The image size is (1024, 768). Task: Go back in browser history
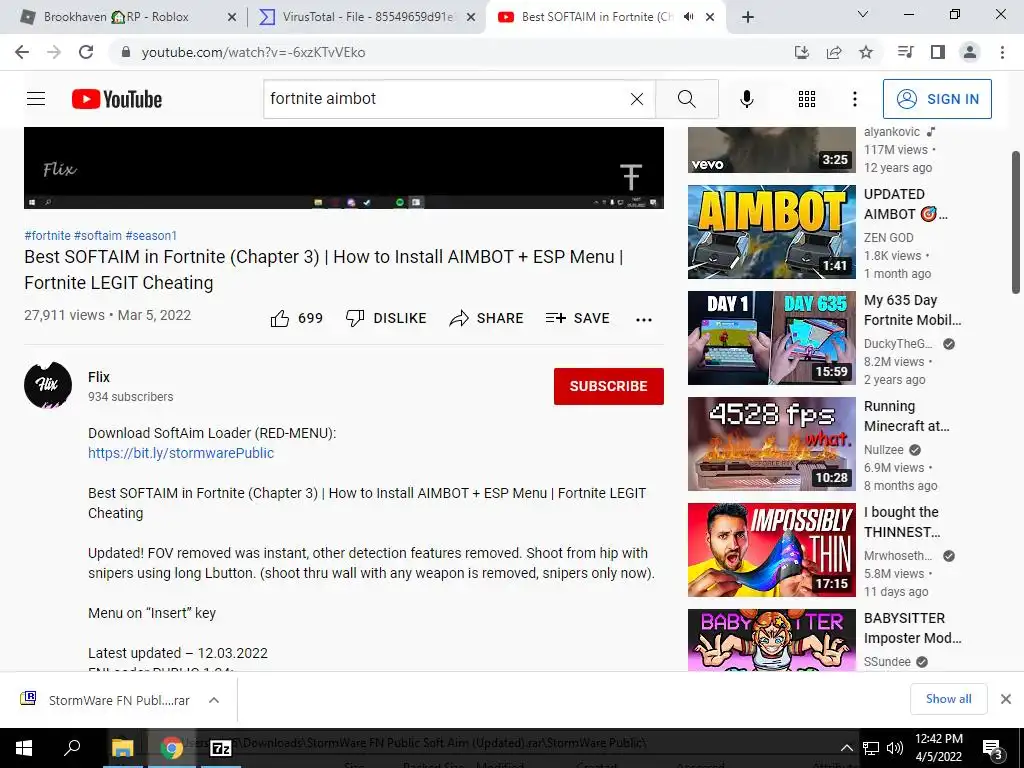click(22, 52)
